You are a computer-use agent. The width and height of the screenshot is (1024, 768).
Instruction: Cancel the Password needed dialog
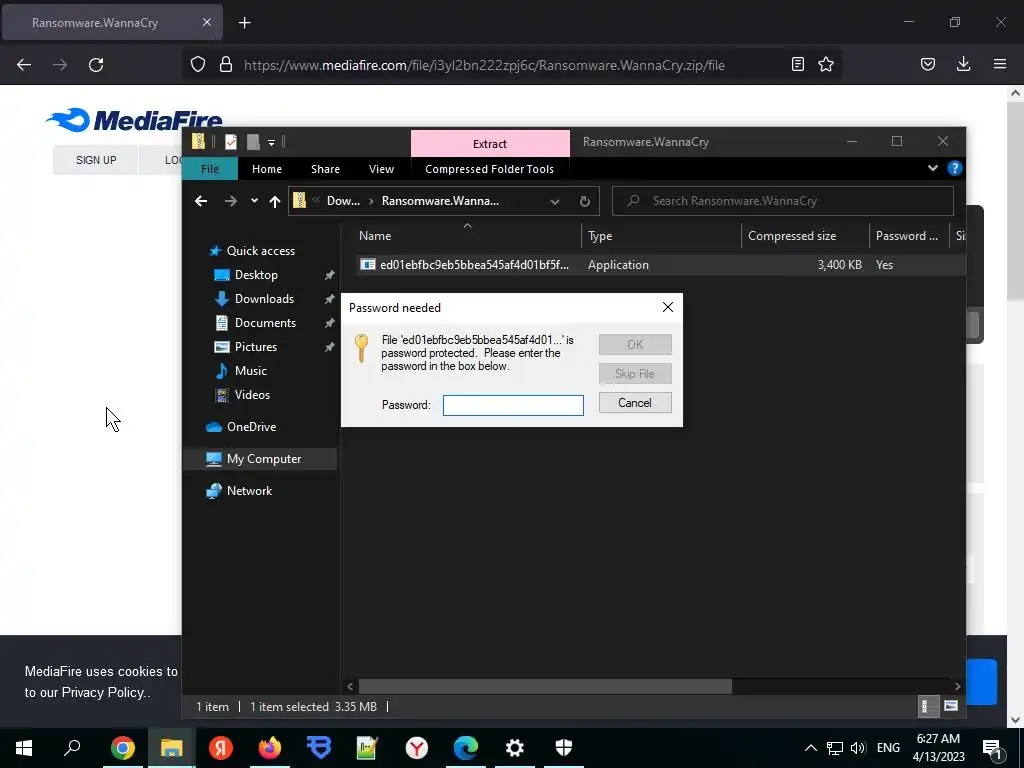click(635, 403)
